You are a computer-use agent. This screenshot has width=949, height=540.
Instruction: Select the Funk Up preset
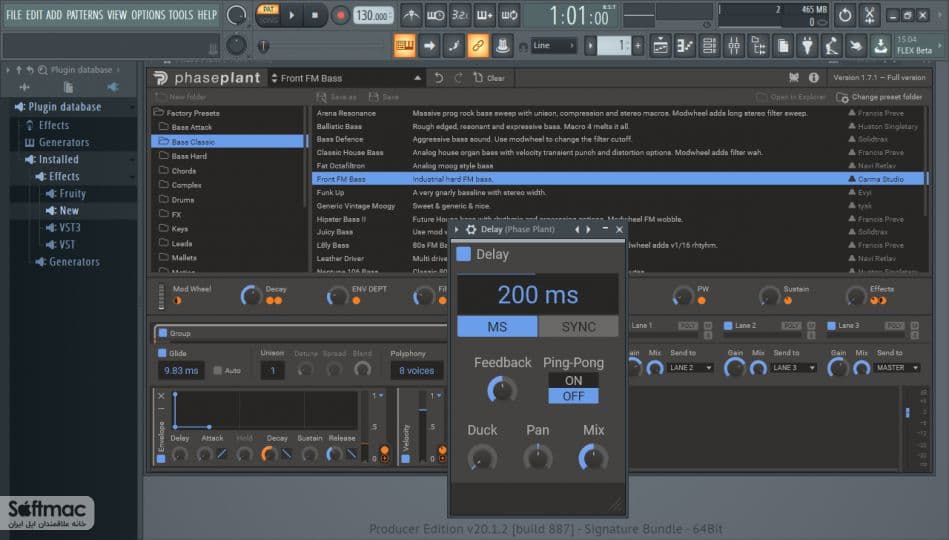pos(330,193)
